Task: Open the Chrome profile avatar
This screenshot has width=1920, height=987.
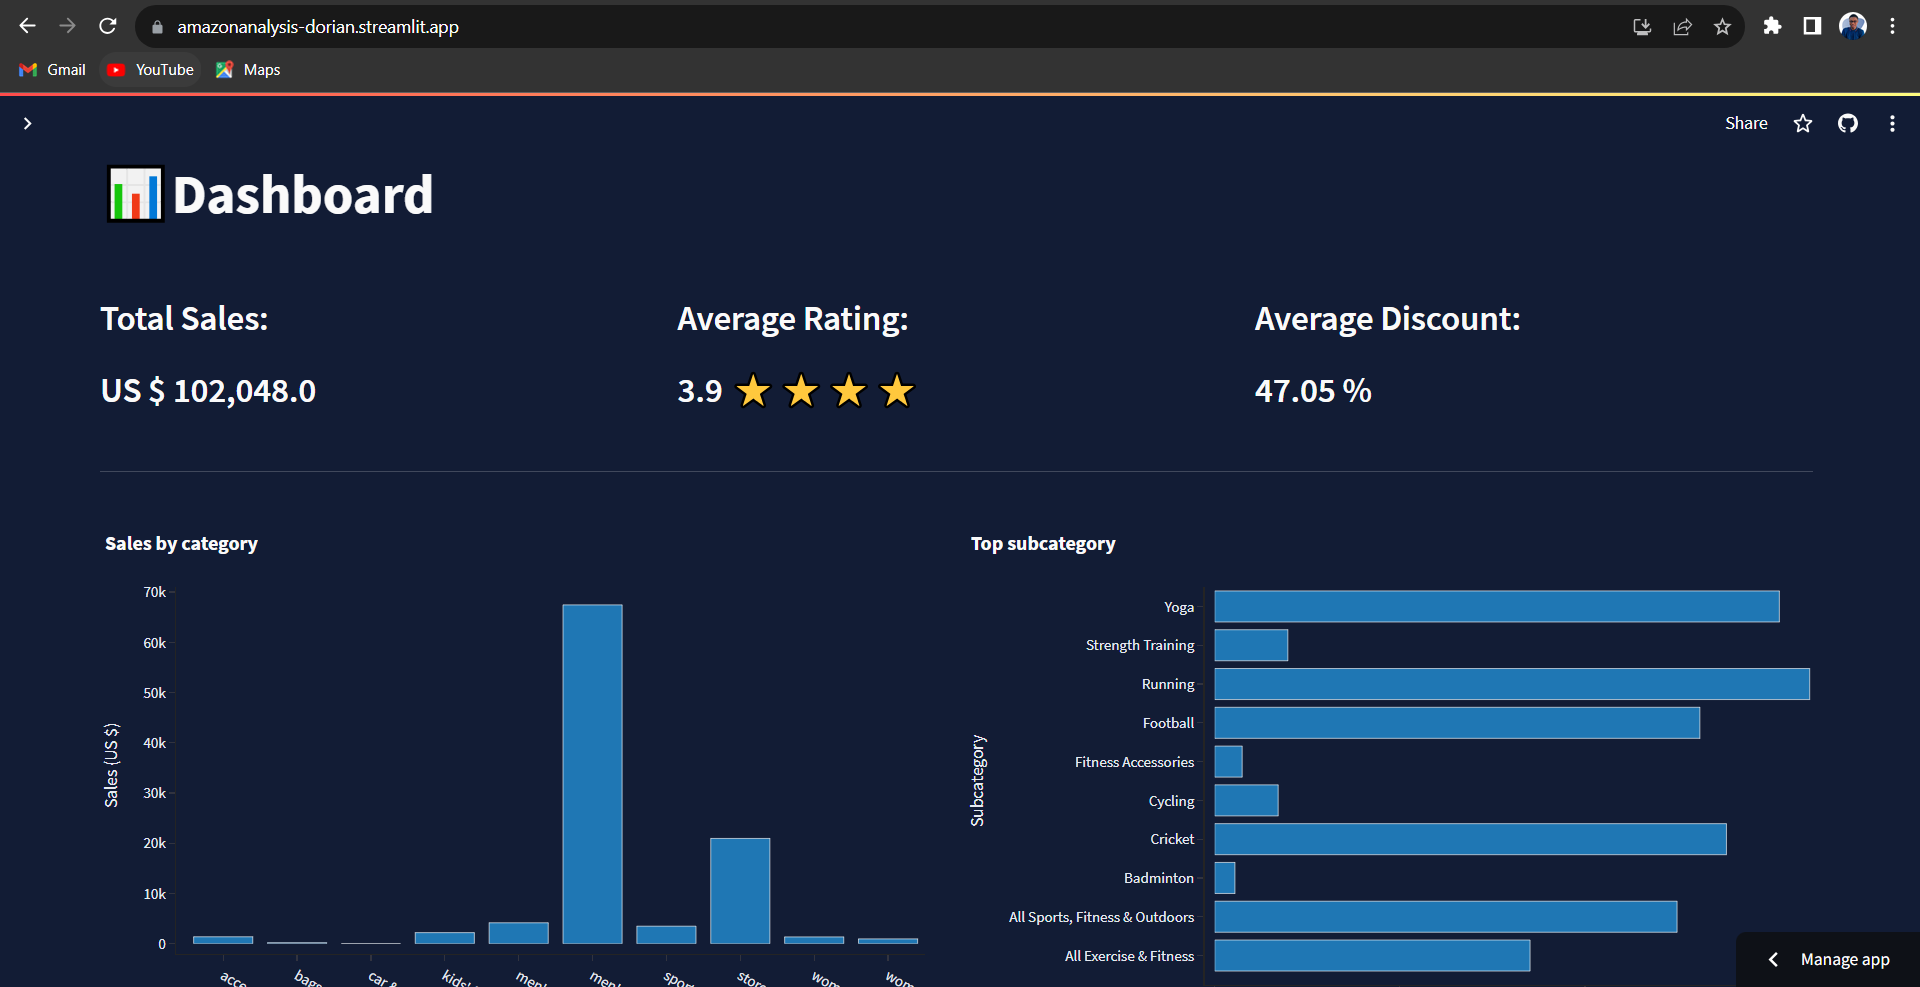Action: tap(1853, 26)
